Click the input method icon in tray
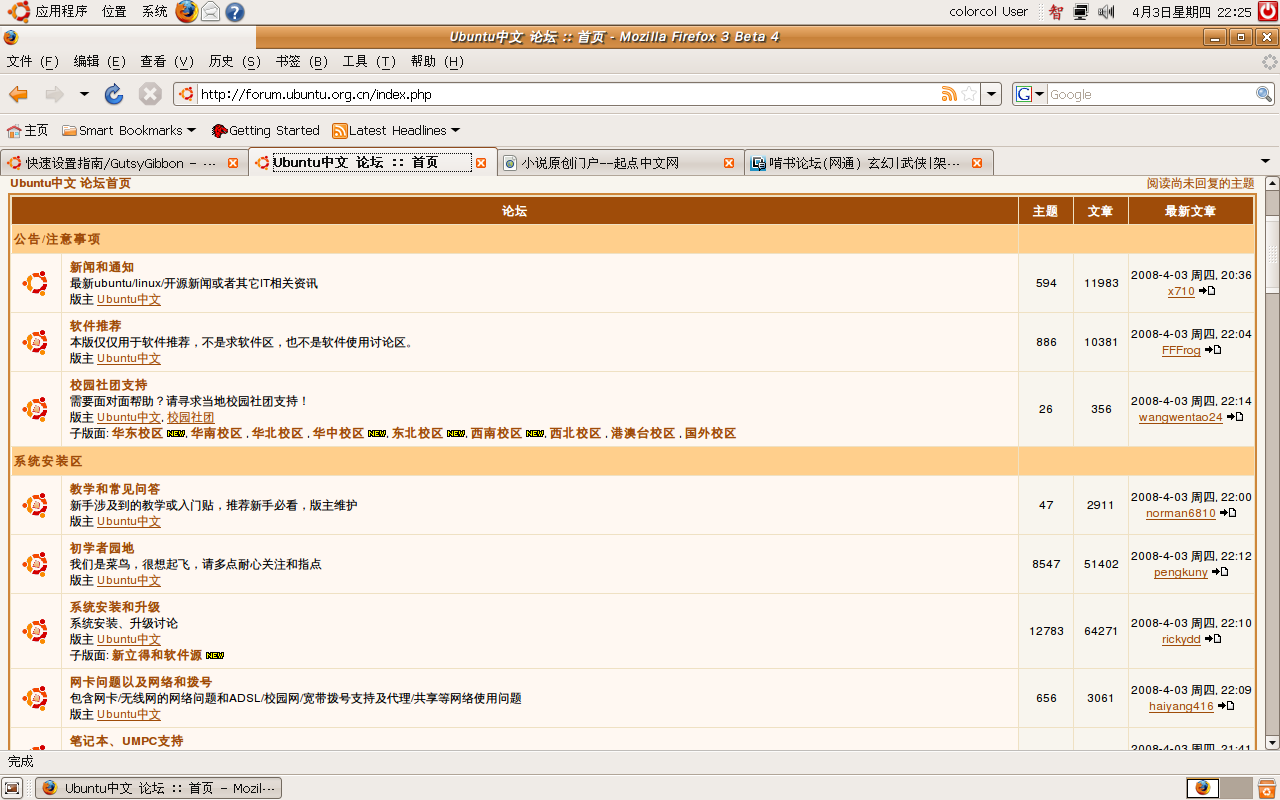This screenshot has height=800, width=1280. coord(1056,12)
